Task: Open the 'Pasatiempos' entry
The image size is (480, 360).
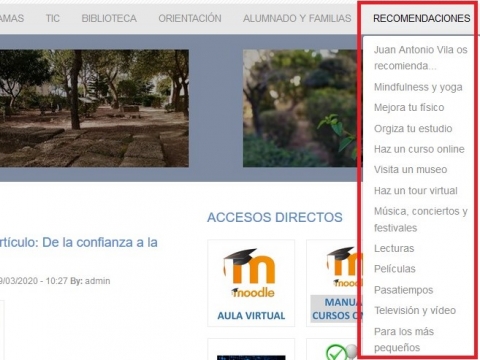Action: click(x=403, y=290)
